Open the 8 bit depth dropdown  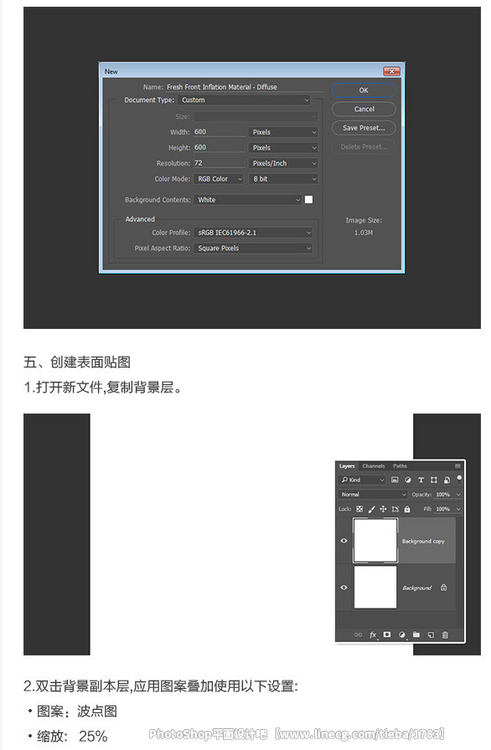click(283, 179)
